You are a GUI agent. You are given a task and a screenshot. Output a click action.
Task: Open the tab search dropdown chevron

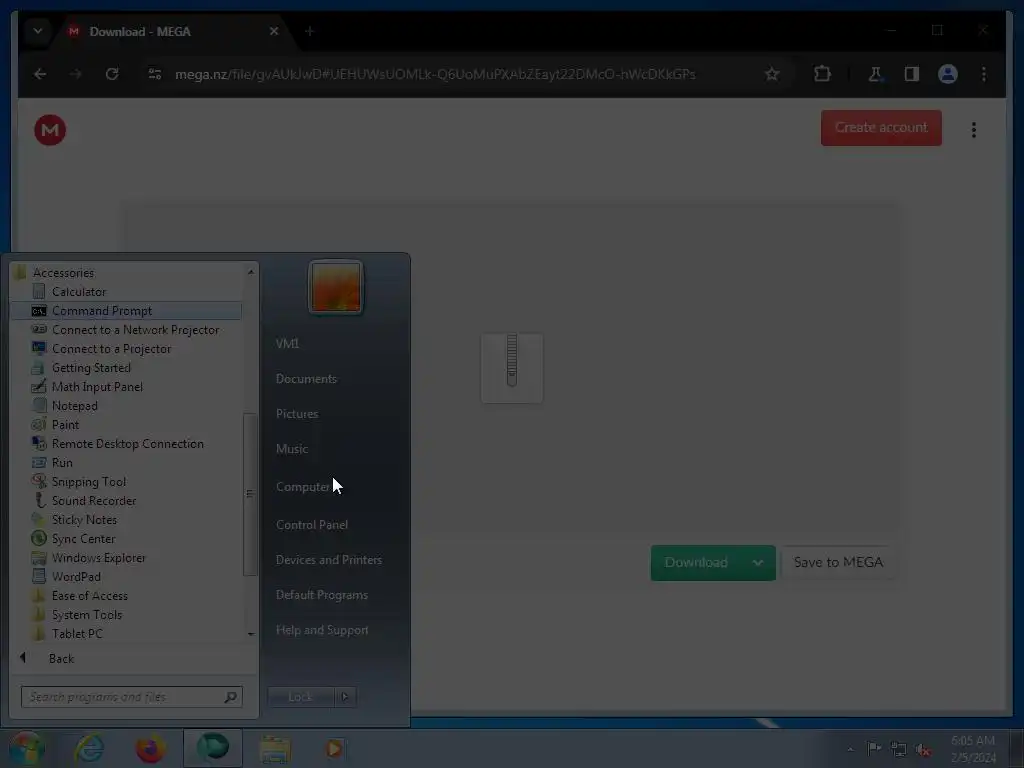pos(38,31)
